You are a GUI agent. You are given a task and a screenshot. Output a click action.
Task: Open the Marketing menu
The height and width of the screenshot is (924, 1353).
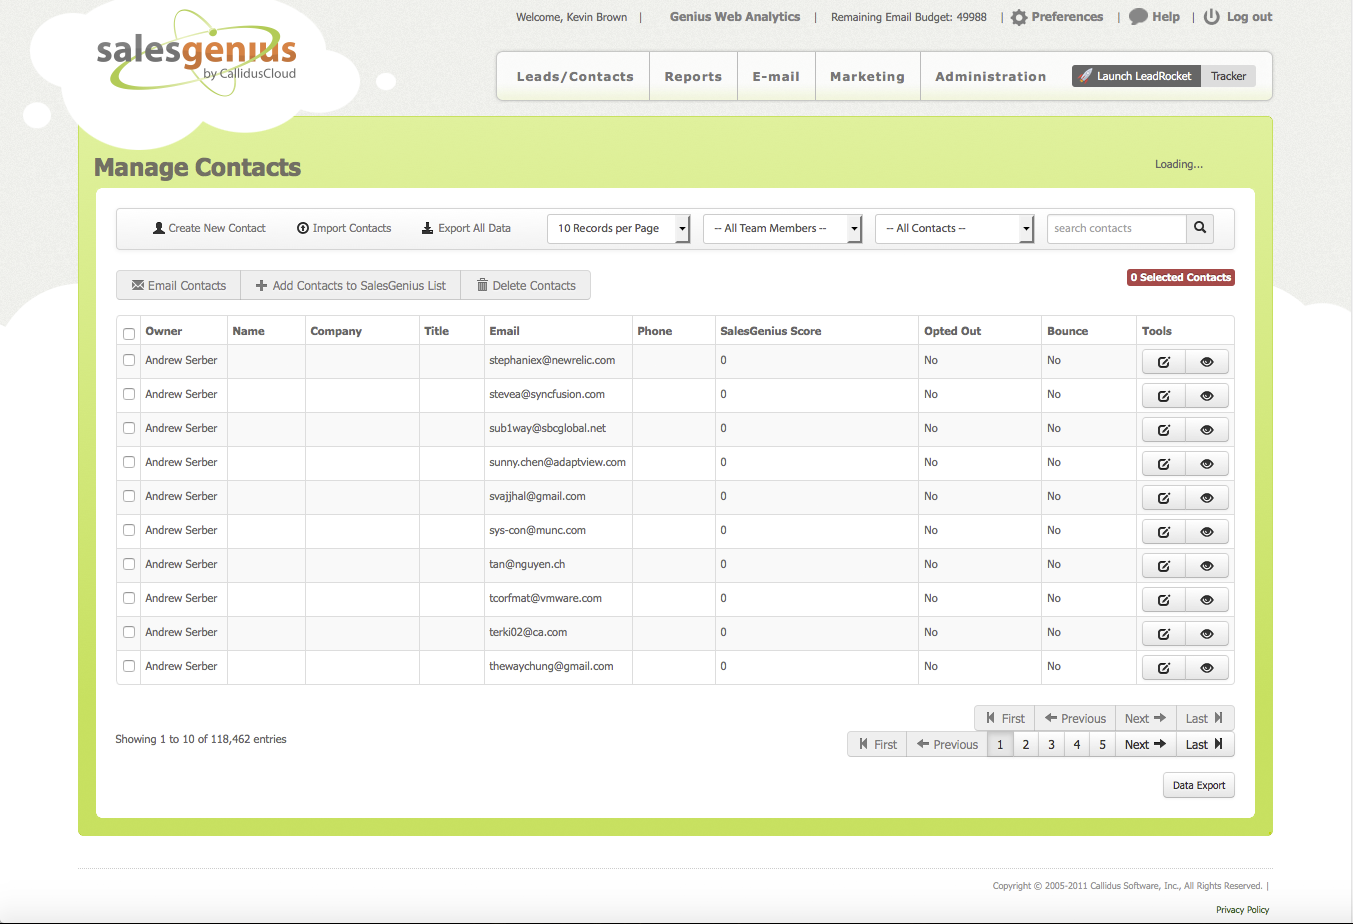866,75
